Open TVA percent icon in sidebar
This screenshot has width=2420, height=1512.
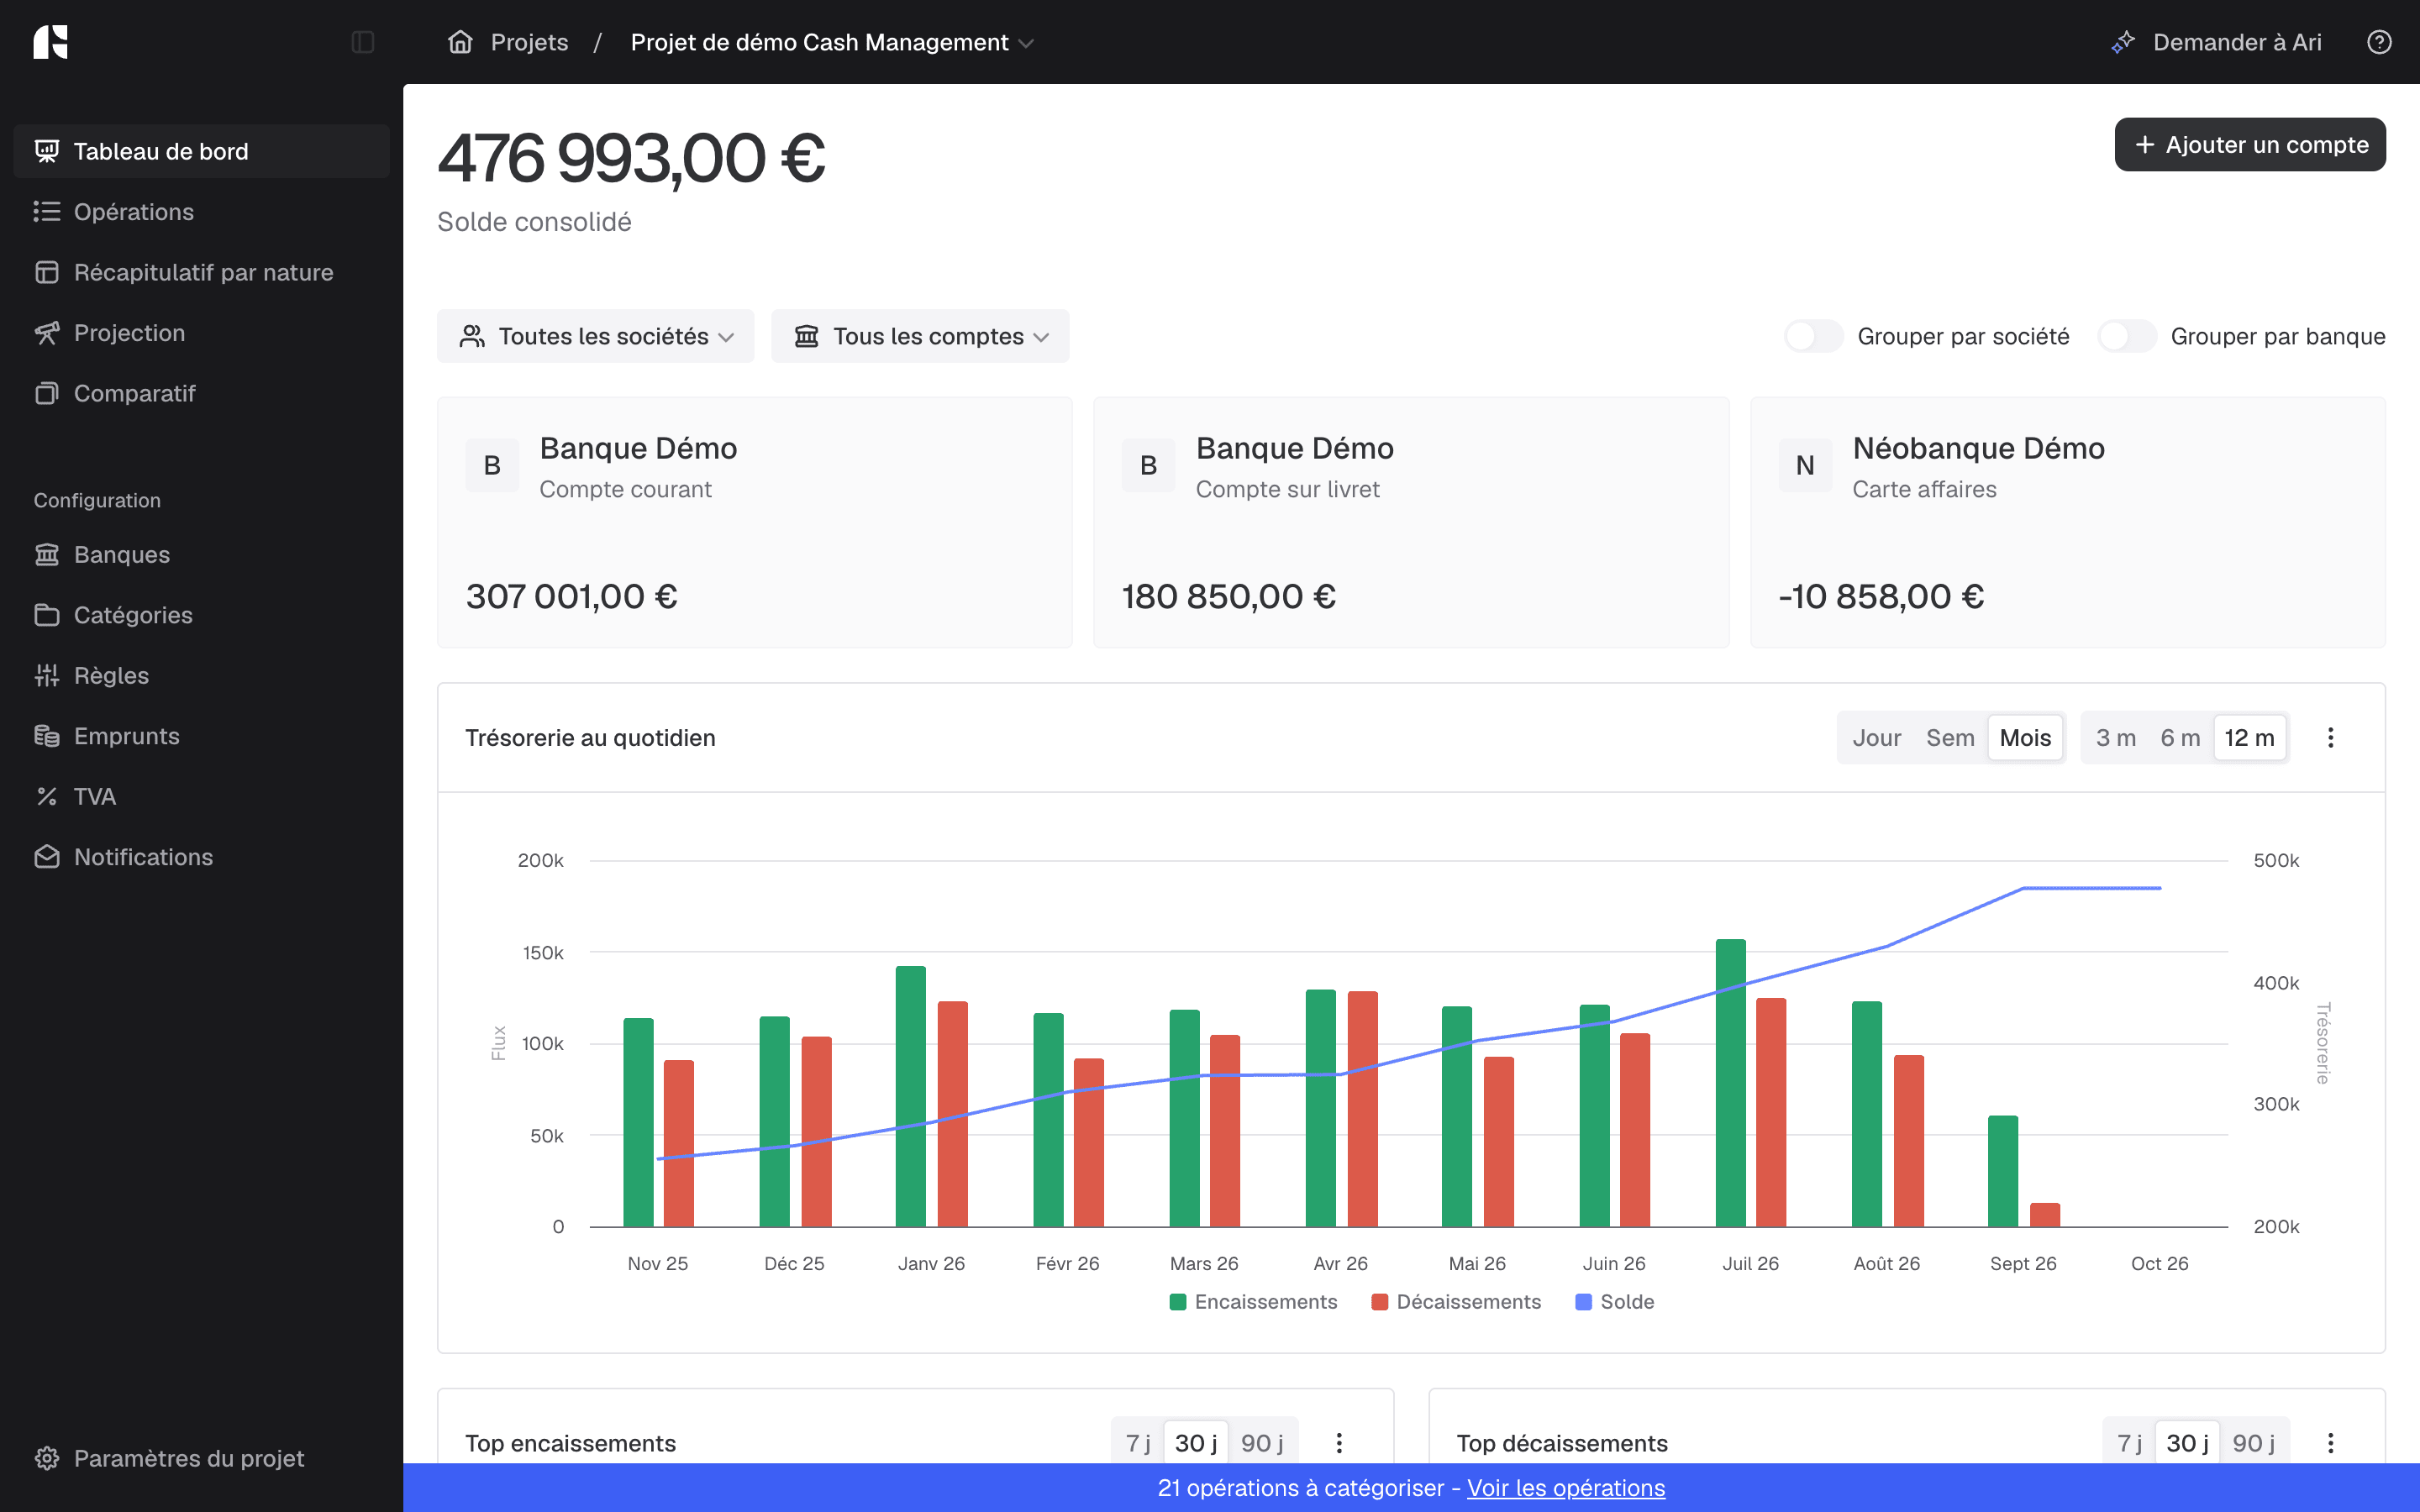pyautogui.click(x=47, y=797)
